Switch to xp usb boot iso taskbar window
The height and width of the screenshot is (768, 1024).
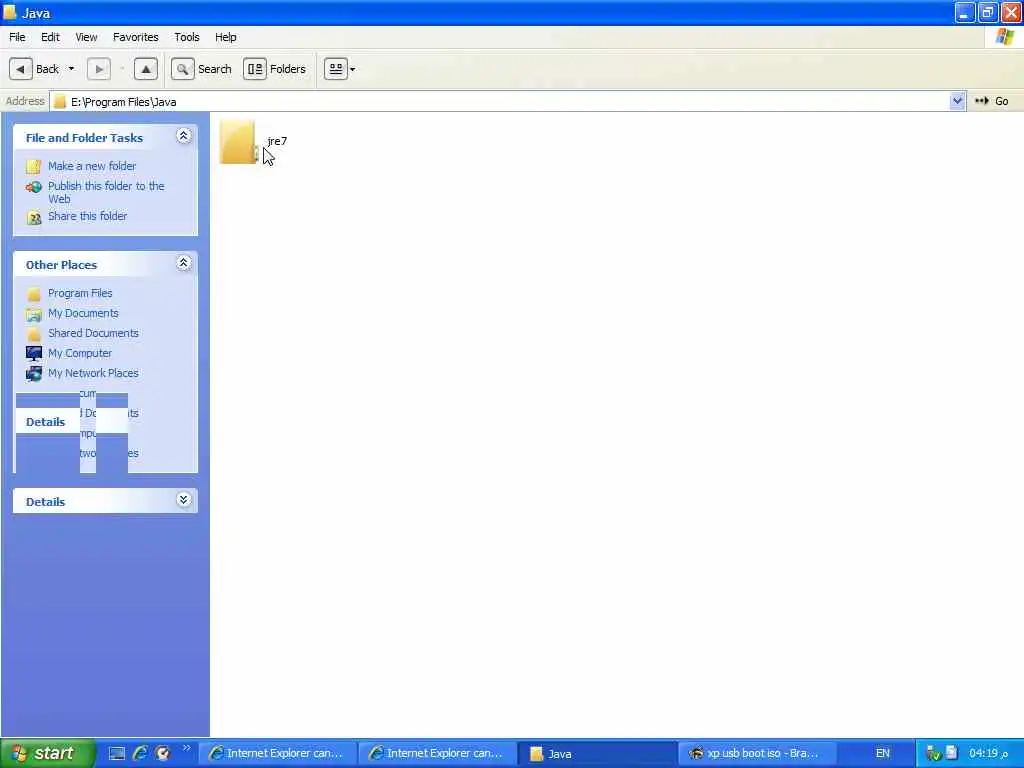click(757, 753)
